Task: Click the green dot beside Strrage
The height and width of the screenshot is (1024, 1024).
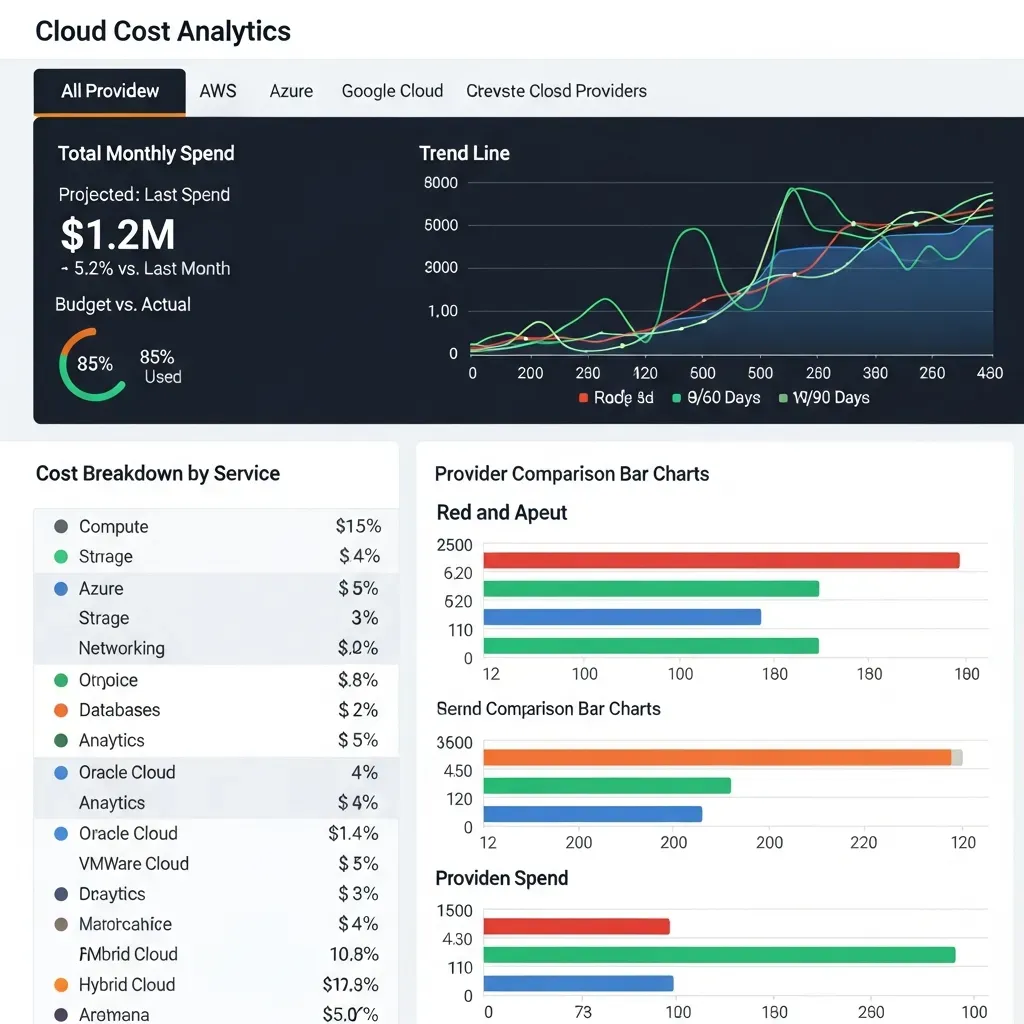Action: (x=61, y=556)
